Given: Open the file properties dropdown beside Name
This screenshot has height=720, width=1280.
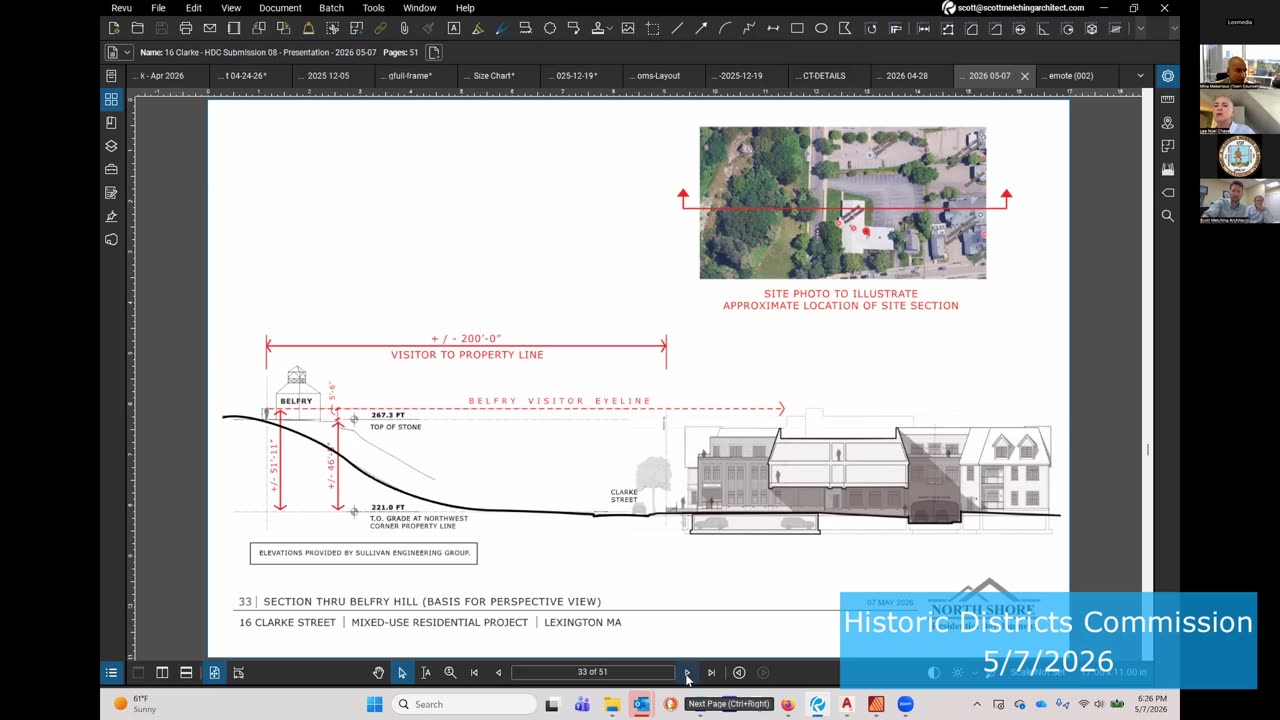Looking at the screenshot, I should (118, 52).
